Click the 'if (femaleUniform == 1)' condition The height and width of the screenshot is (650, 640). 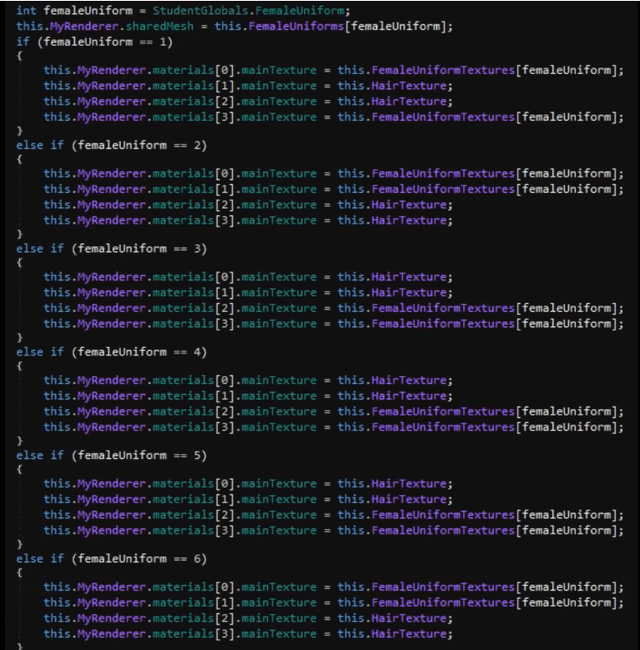coord(95,42)
